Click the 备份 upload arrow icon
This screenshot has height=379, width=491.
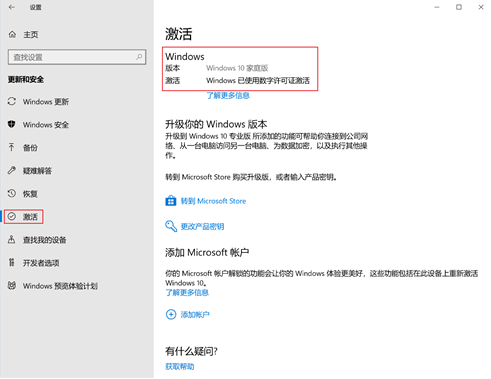[12, 147]
